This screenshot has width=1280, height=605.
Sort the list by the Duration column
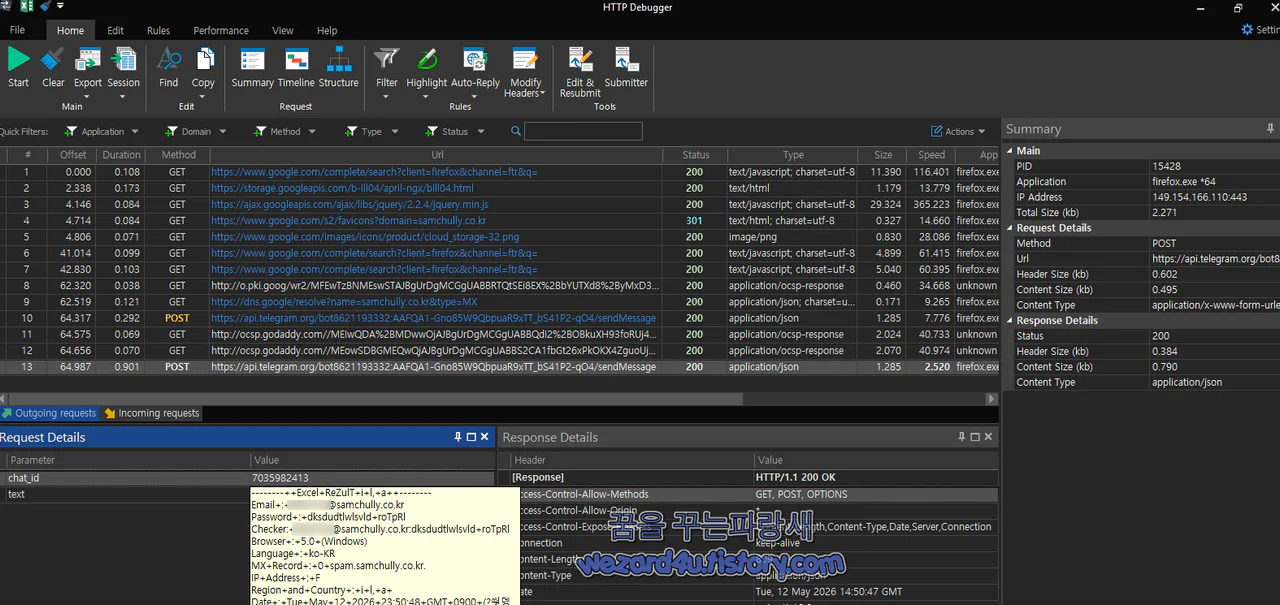coord(121,155)
